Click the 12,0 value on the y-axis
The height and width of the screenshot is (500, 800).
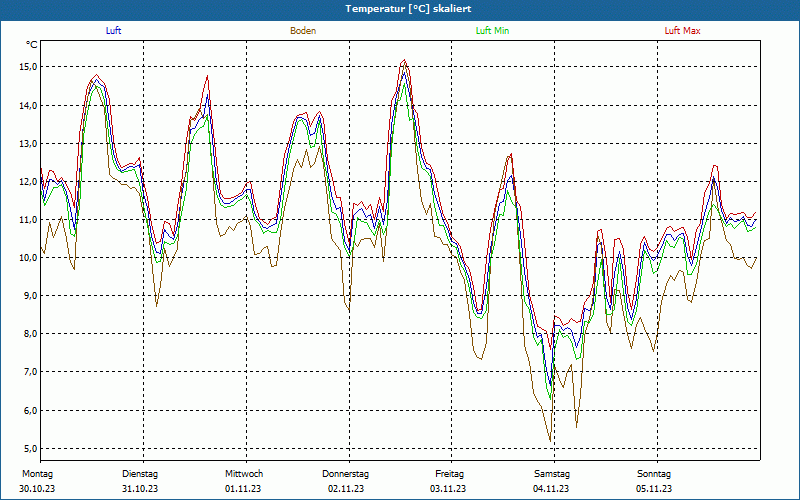click(x=28, y=182)
